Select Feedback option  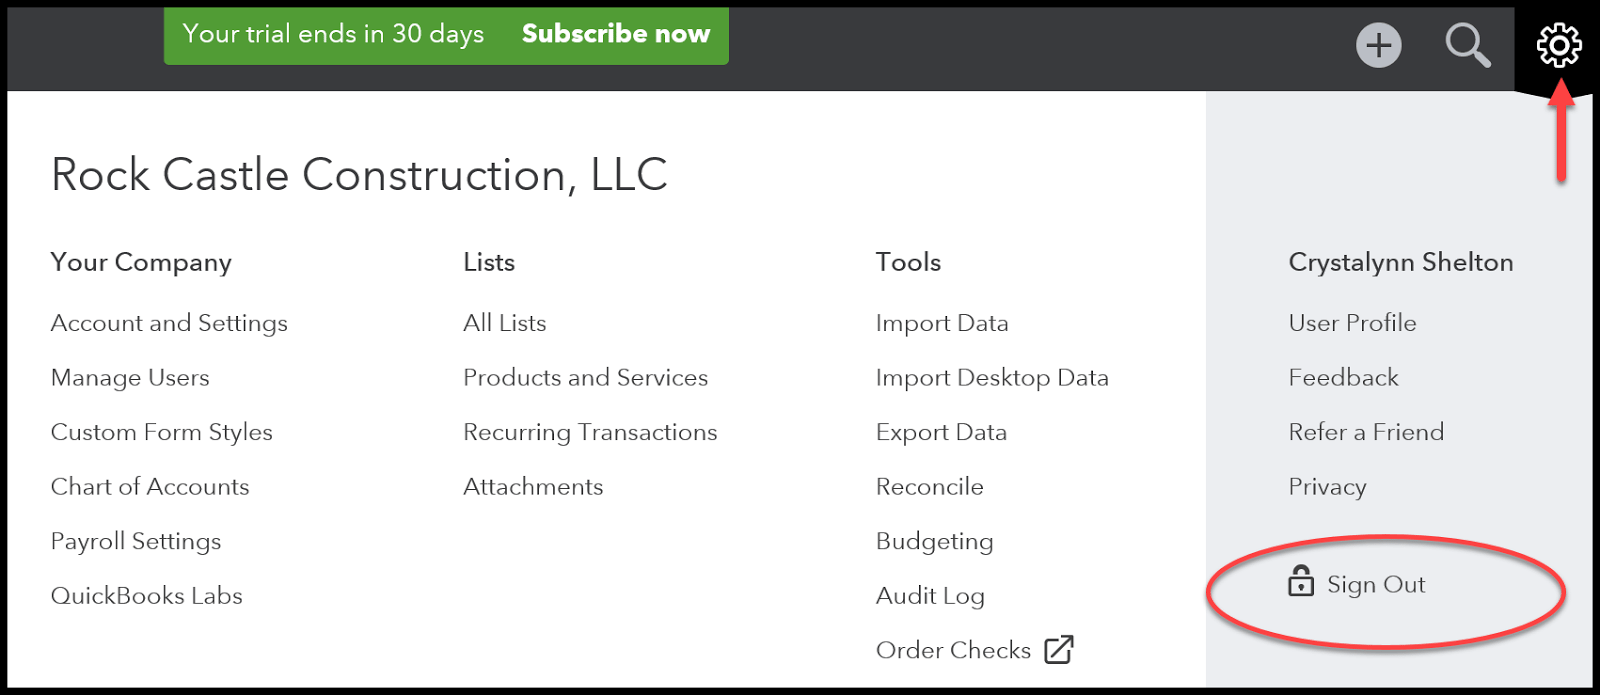[x=1343, y=378]
